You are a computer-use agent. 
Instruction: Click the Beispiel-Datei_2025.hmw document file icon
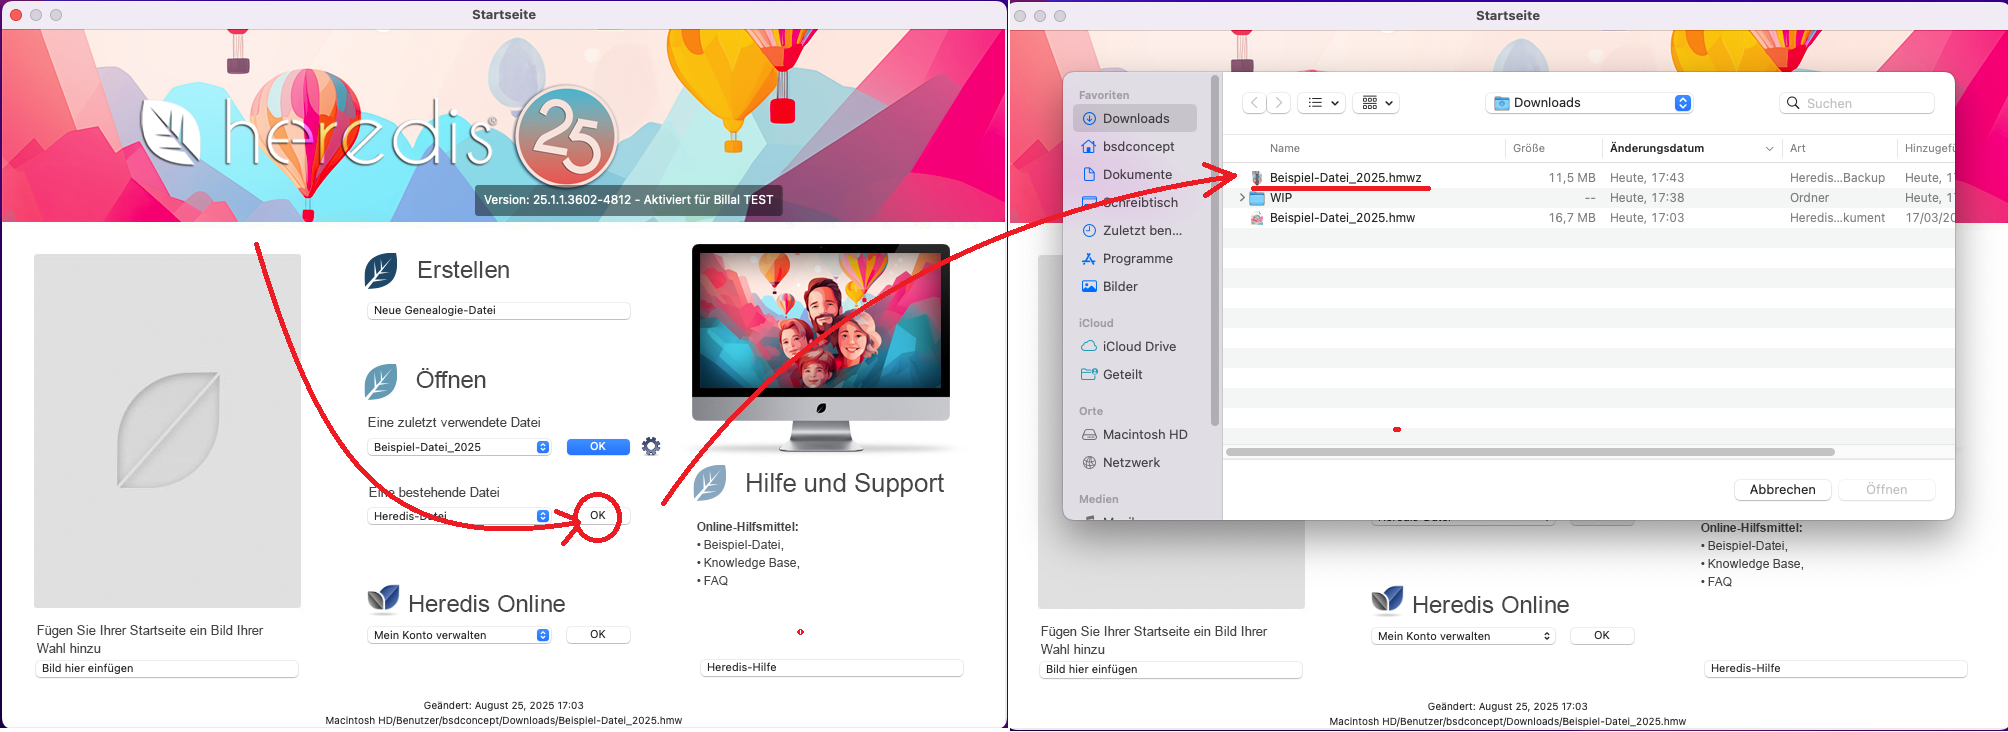point(1257,218)
